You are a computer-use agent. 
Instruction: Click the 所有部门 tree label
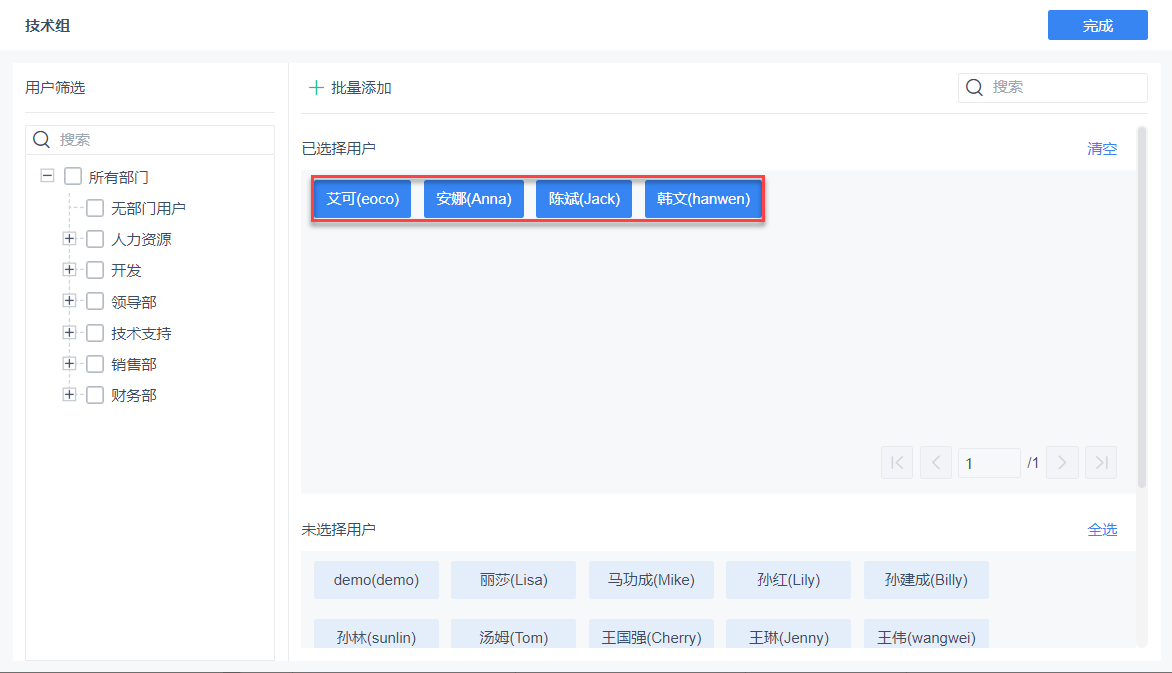tap(119, 177)
